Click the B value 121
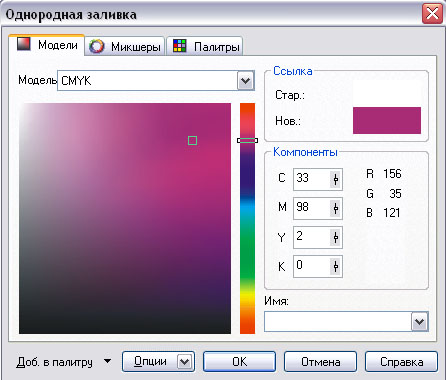The width and height of the screenshot is (446, 380). pos(392,213)
